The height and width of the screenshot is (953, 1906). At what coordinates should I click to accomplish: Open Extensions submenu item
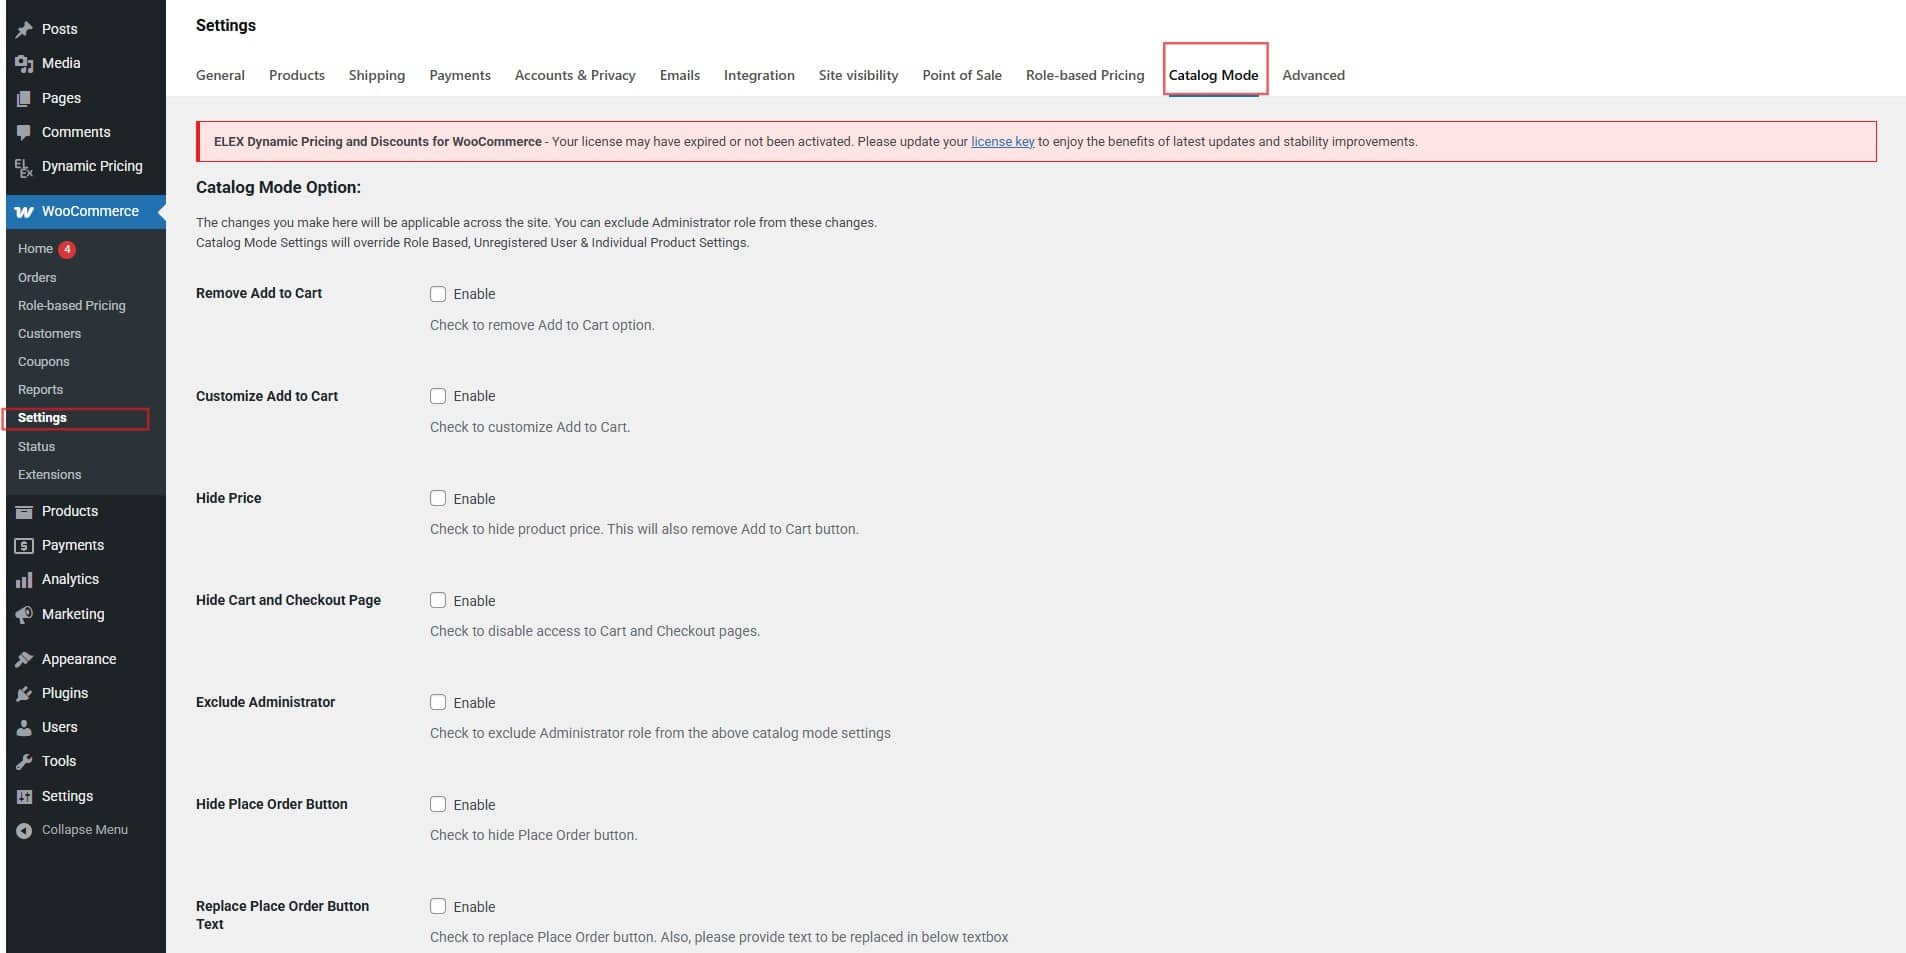click(50, 474)
